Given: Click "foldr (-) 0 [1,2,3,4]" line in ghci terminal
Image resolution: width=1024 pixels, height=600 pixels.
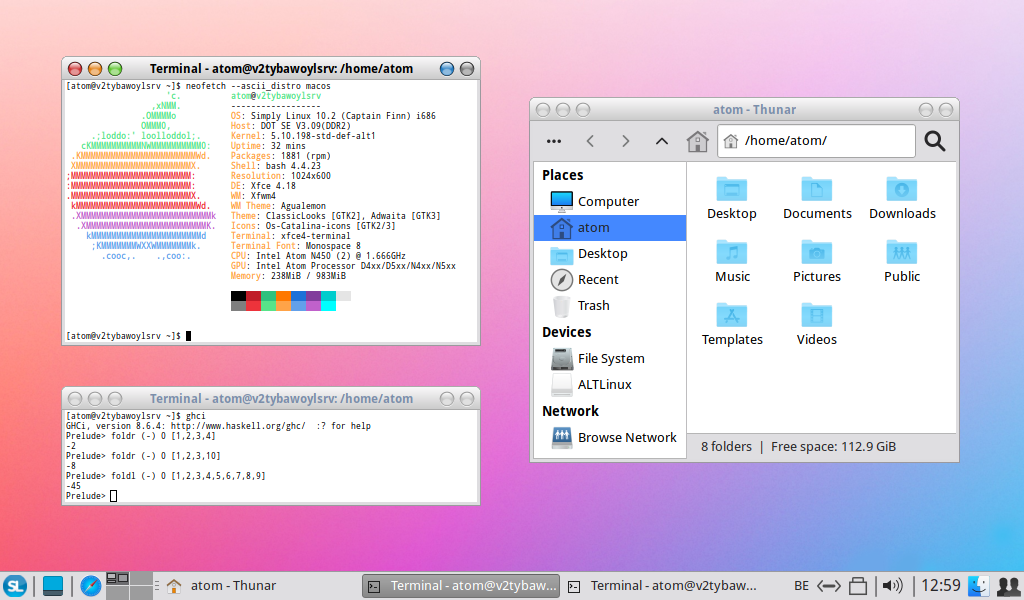Looking at the screenshot, I should point(140,436).
